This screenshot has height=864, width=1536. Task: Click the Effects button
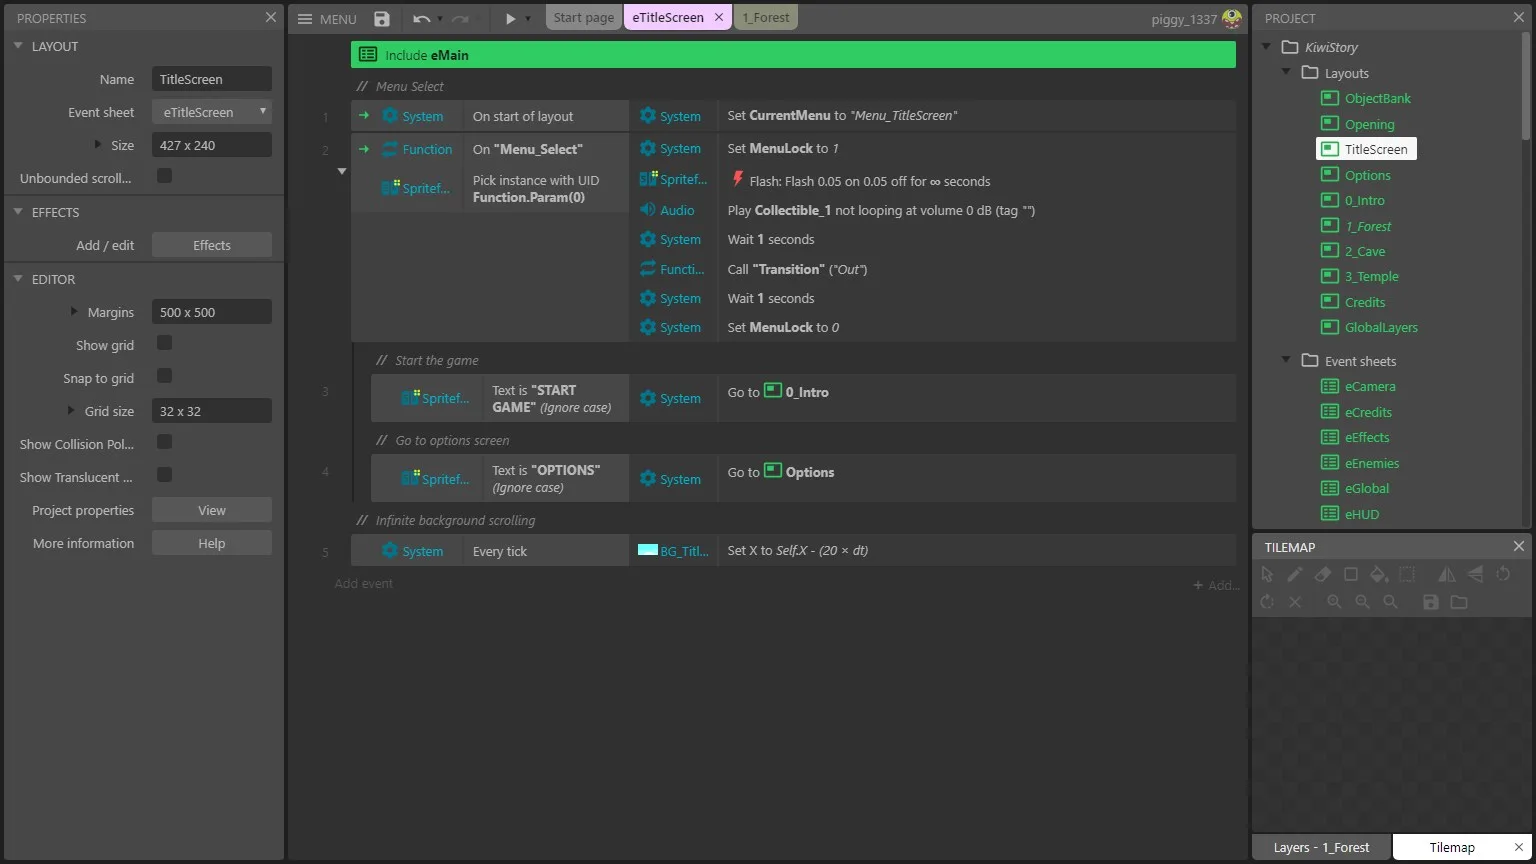(212, 245)
